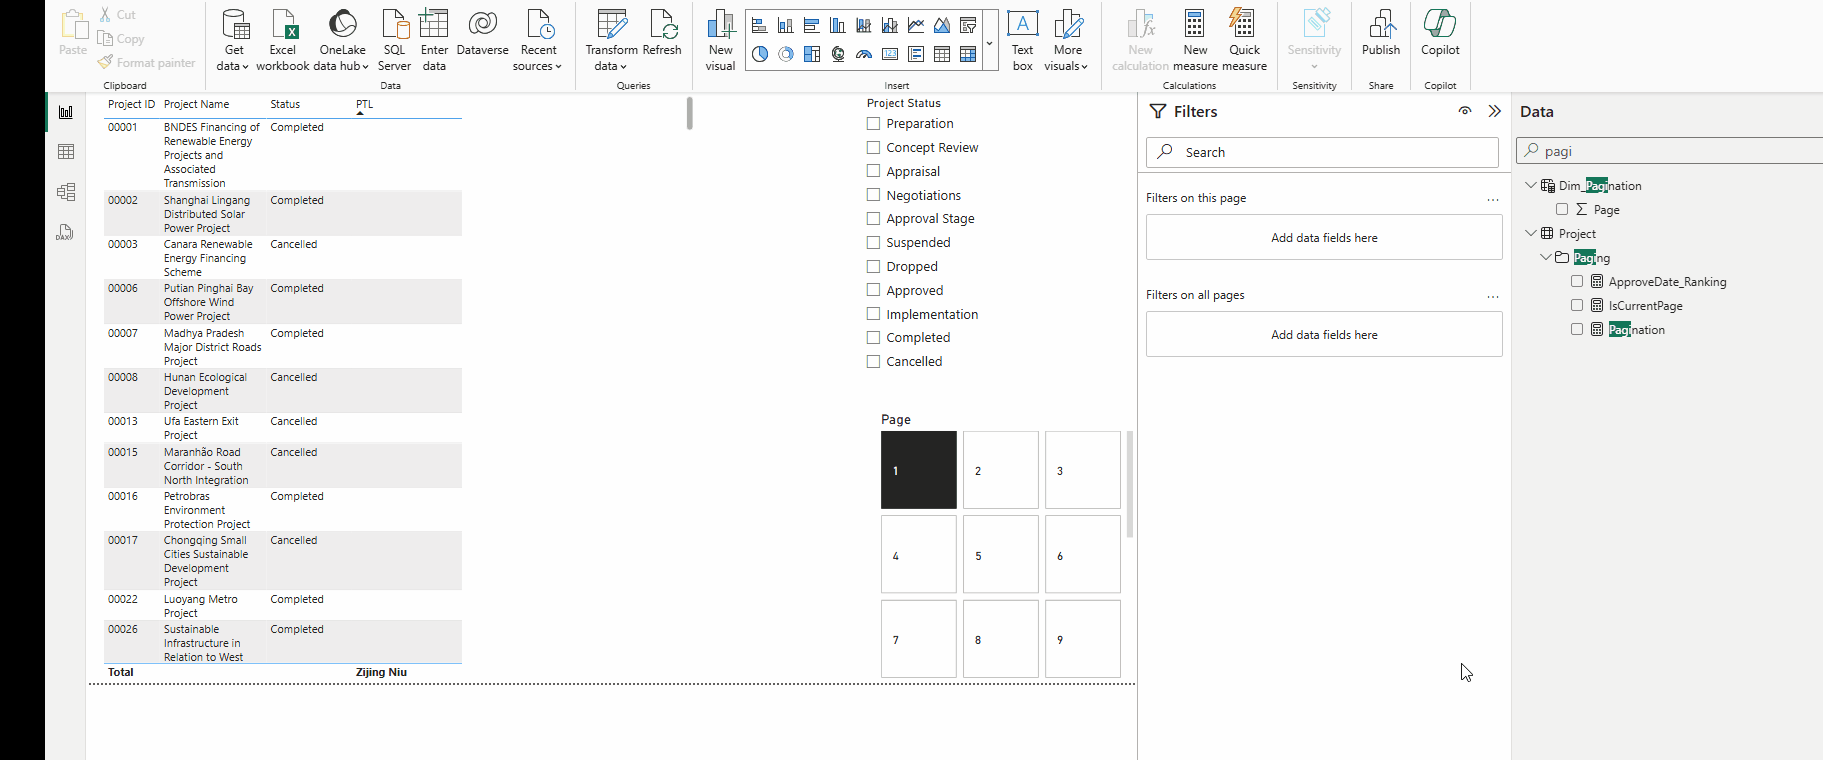The image size is (1823, 760).
Task: Insert a table visual
Action: (942, 54)
